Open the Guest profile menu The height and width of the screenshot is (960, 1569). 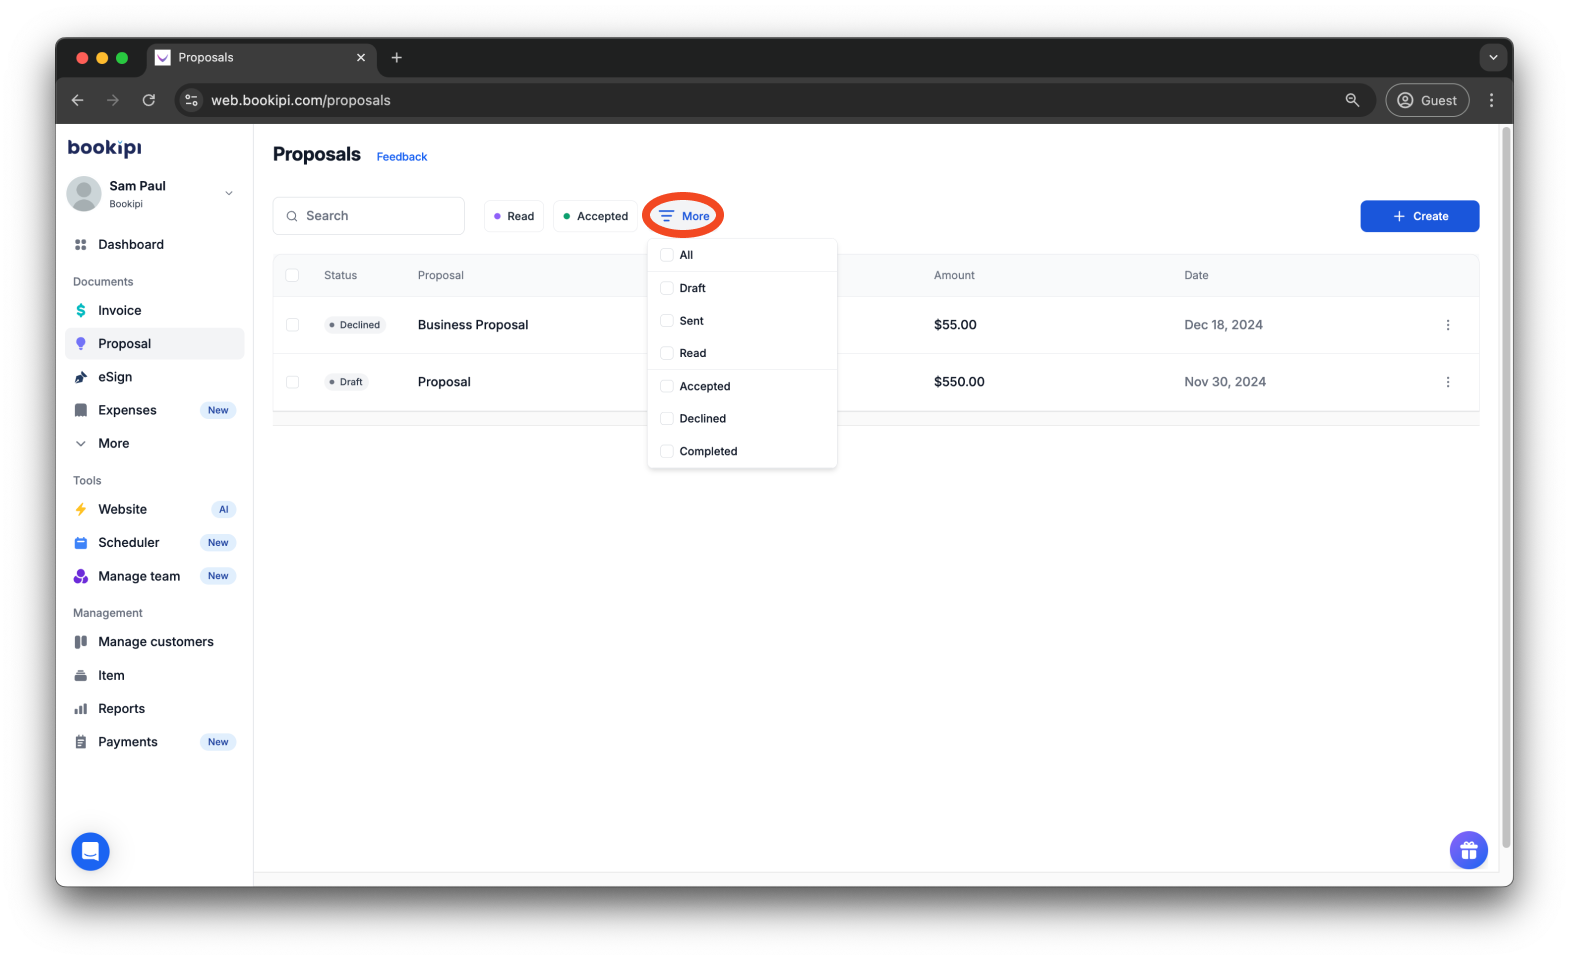click(1427, 100)
